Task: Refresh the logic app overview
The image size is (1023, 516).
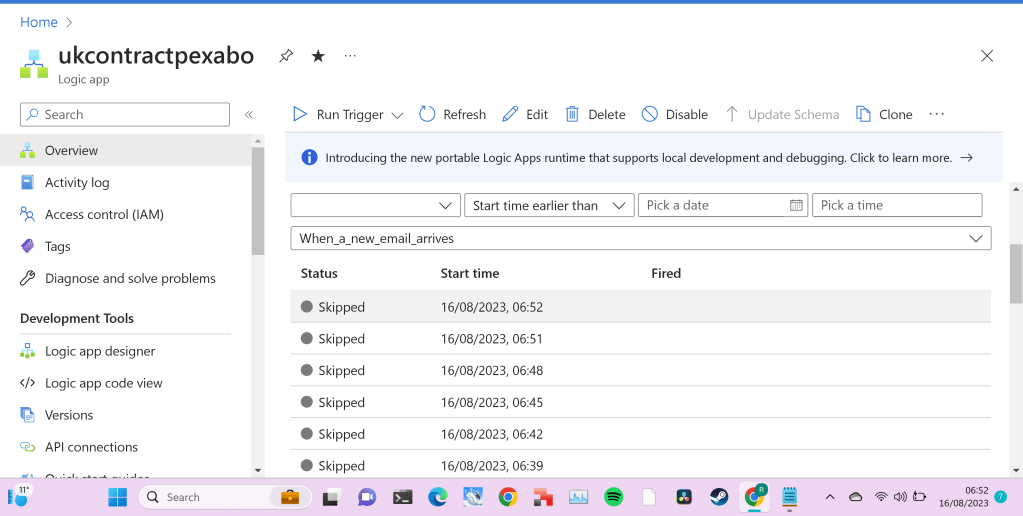Action: point(453,114)
